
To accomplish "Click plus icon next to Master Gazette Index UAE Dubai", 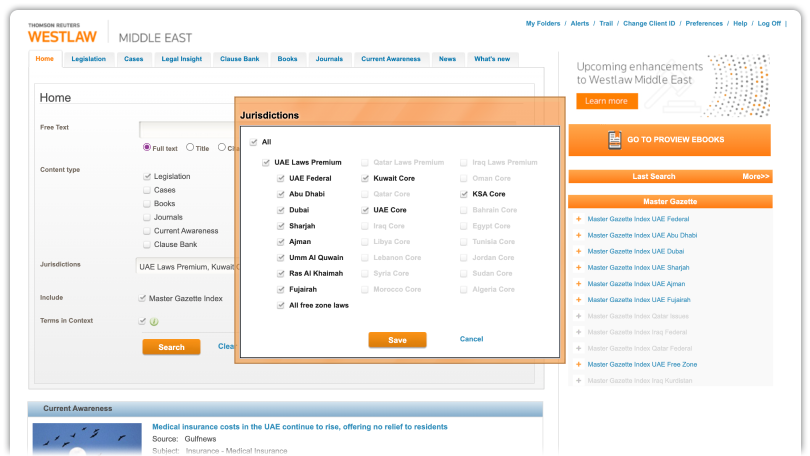I will pos(578,251).
